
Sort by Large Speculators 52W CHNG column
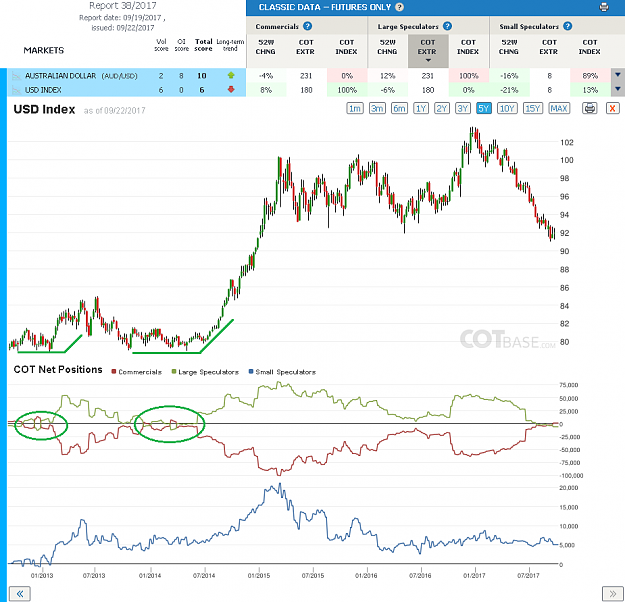[x=387, y=47]
